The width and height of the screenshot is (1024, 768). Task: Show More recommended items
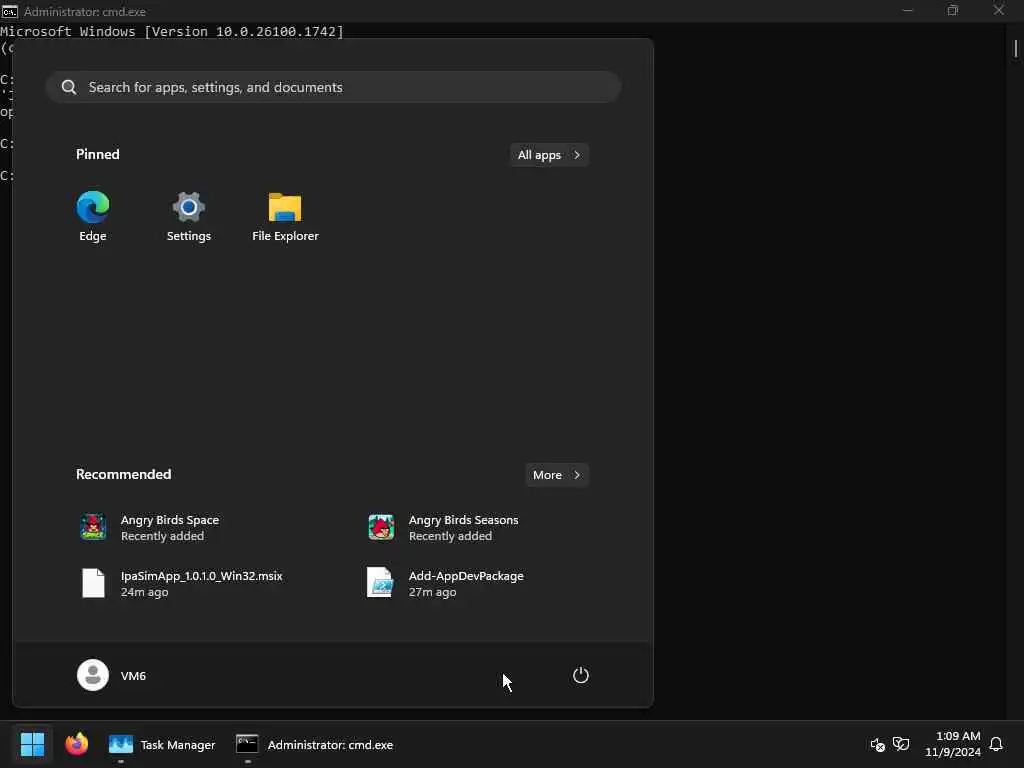(x=556, y=475)
